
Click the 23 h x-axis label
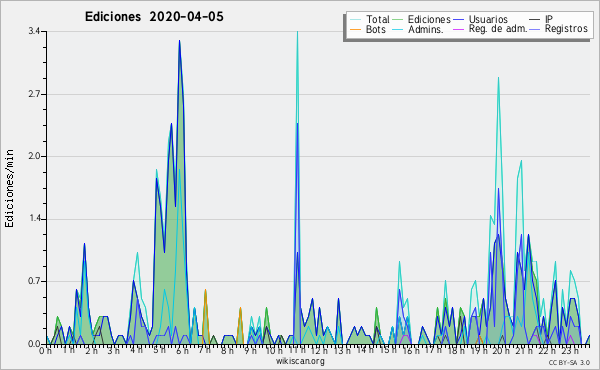click(569, 350)
